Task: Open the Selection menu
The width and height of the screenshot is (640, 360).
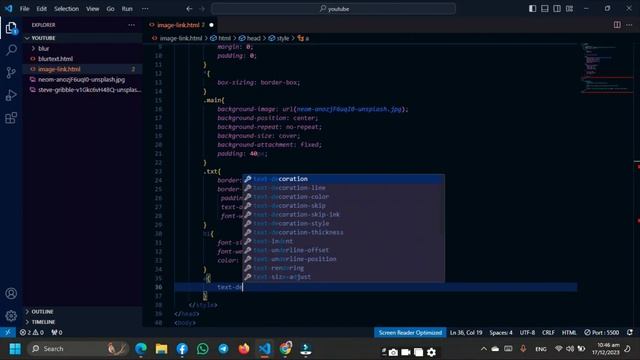Action: 67,9
